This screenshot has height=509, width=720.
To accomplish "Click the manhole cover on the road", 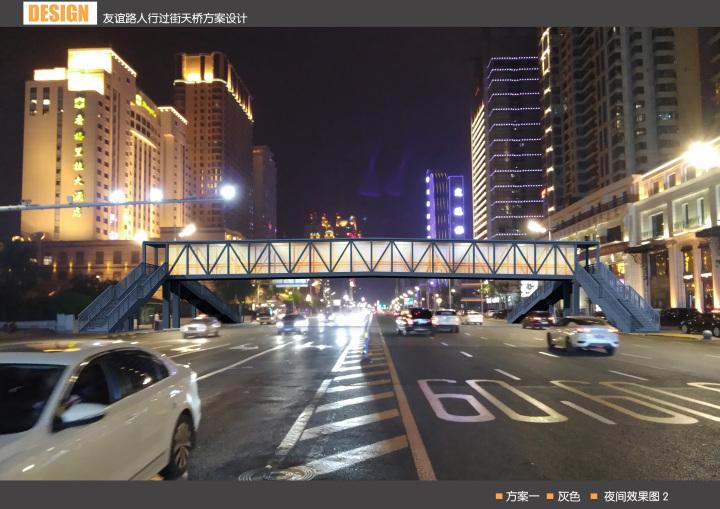I will pos(277,473).
